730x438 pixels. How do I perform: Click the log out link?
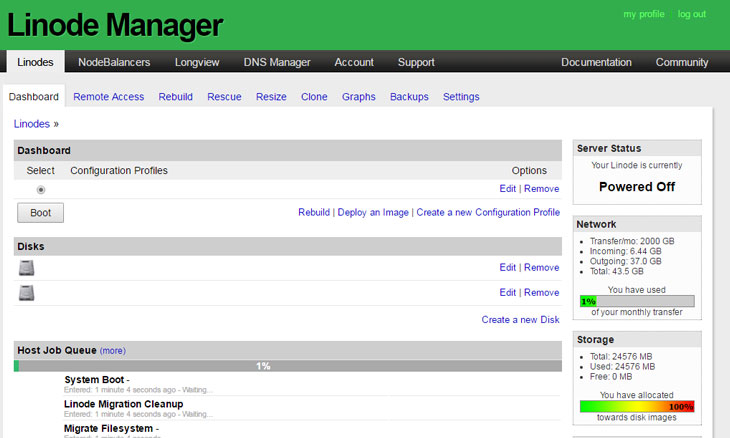point(692,14)
